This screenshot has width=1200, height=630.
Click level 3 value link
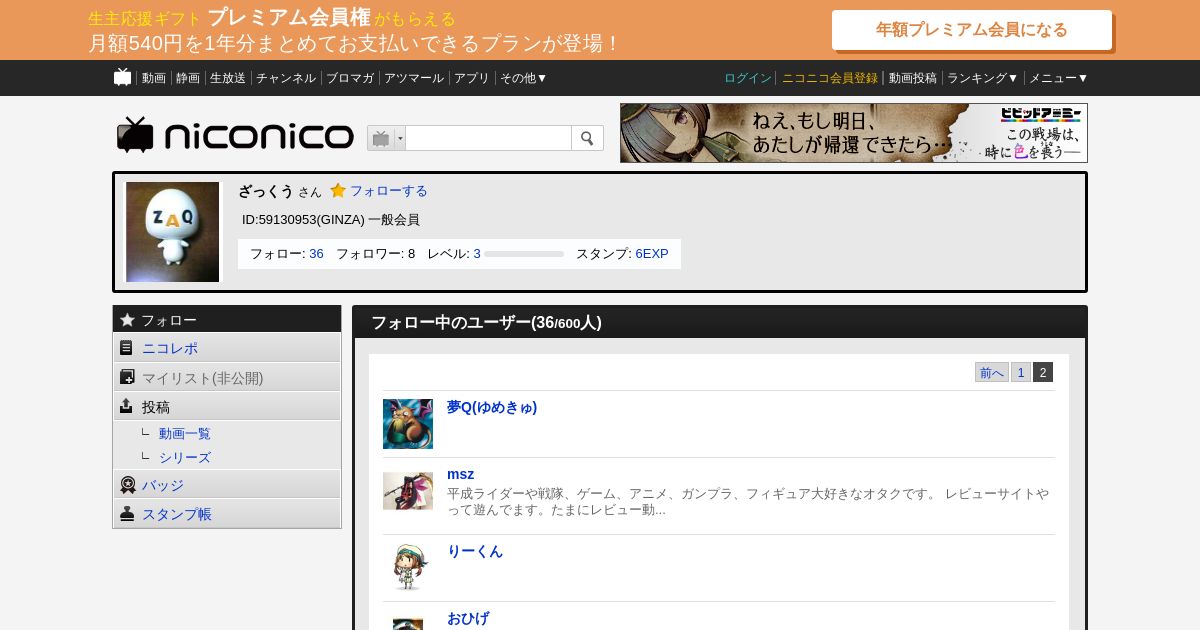(477, 254)
